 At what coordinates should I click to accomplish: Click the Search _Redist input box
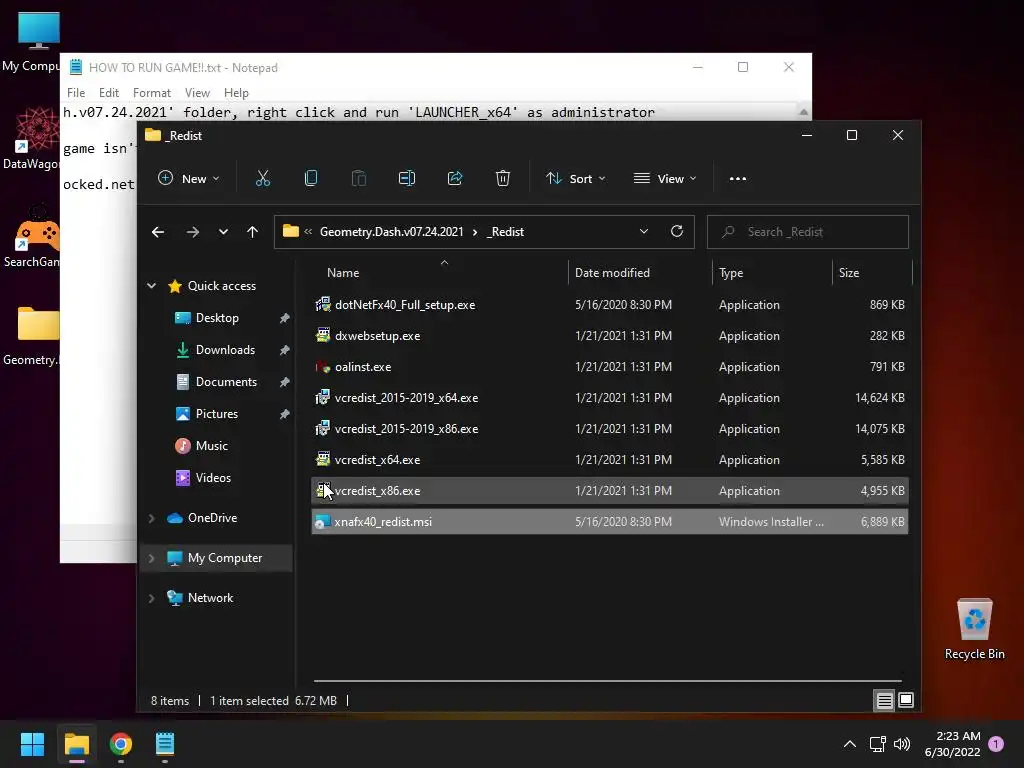click(808, 232)
